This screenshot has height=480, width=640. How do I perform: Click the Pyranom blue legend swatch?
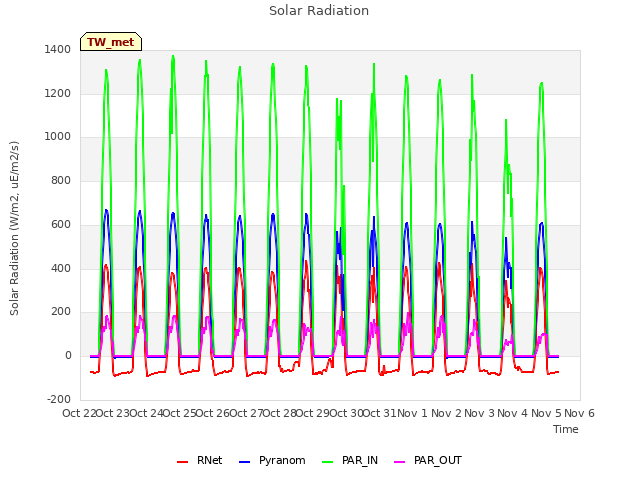tap(244, 462)
